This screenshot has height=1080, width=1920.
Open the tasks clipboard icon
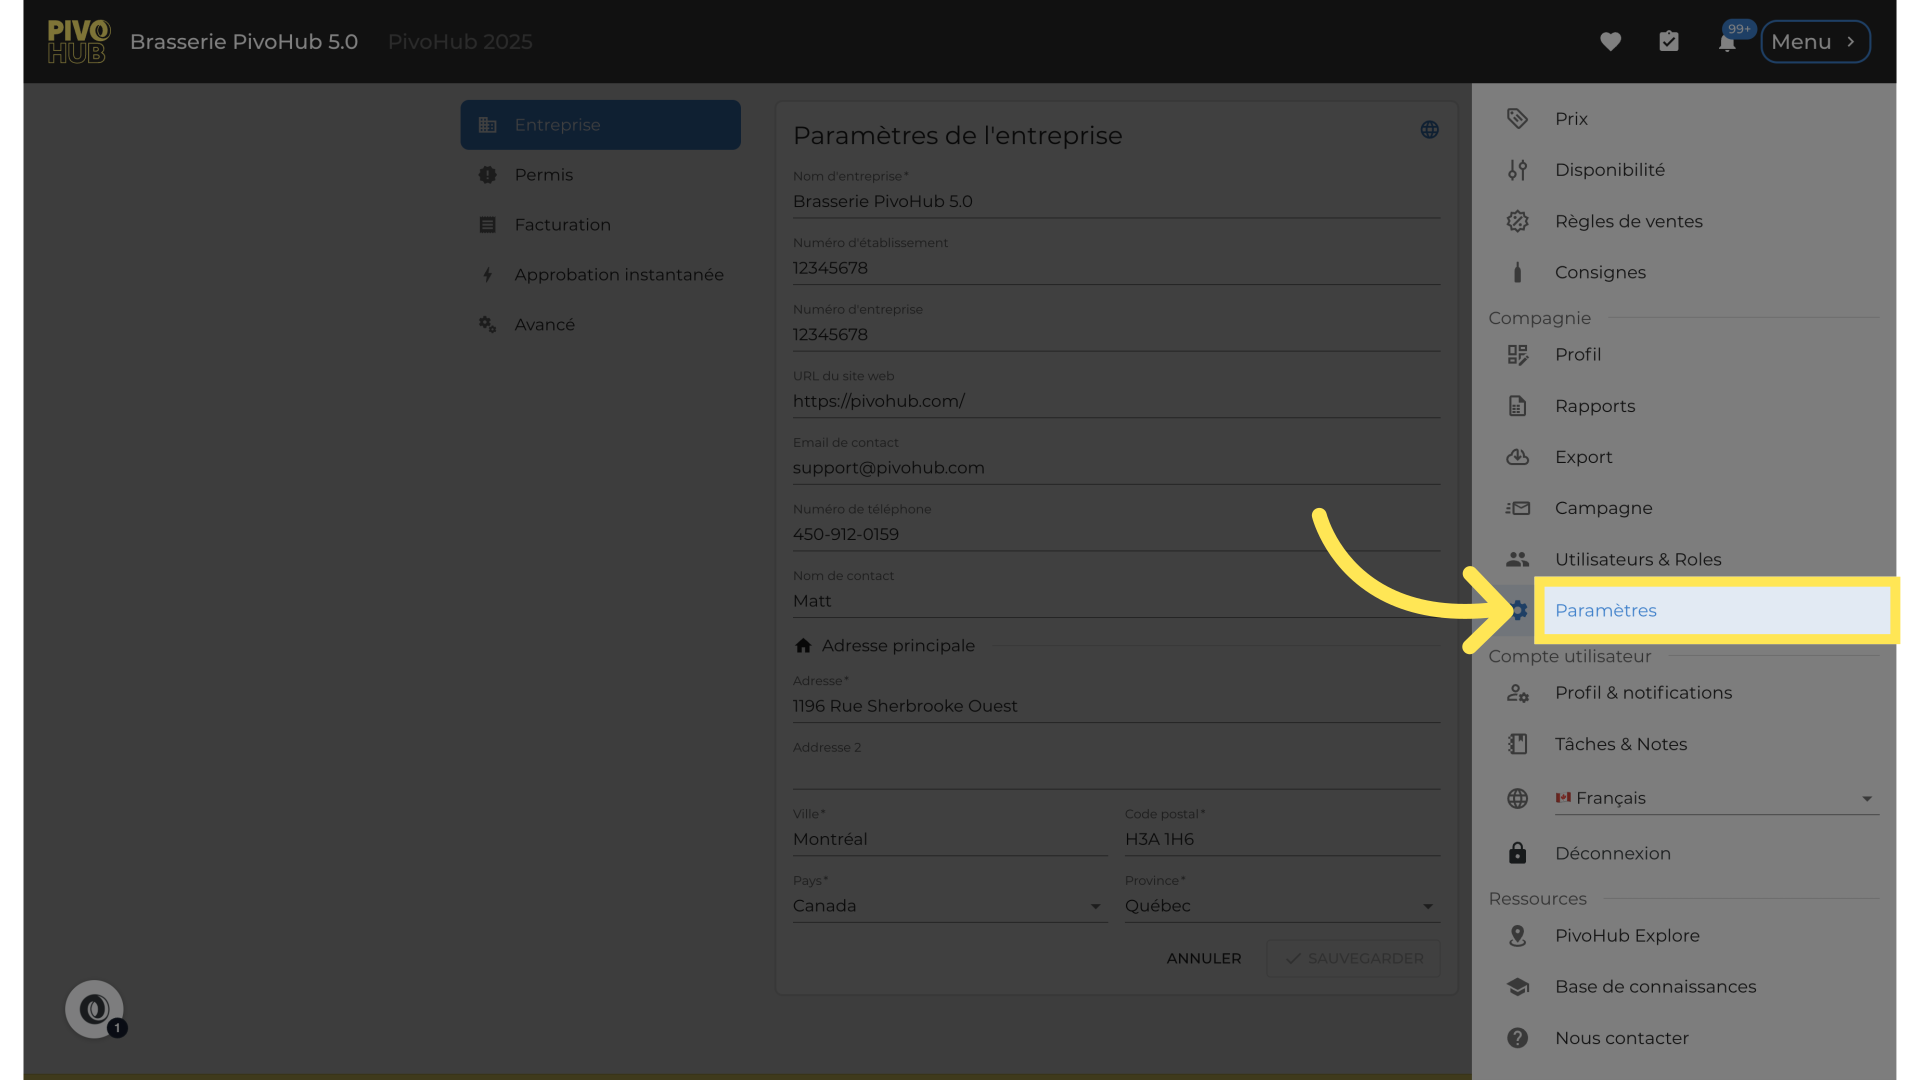(x=1669, y=42)
